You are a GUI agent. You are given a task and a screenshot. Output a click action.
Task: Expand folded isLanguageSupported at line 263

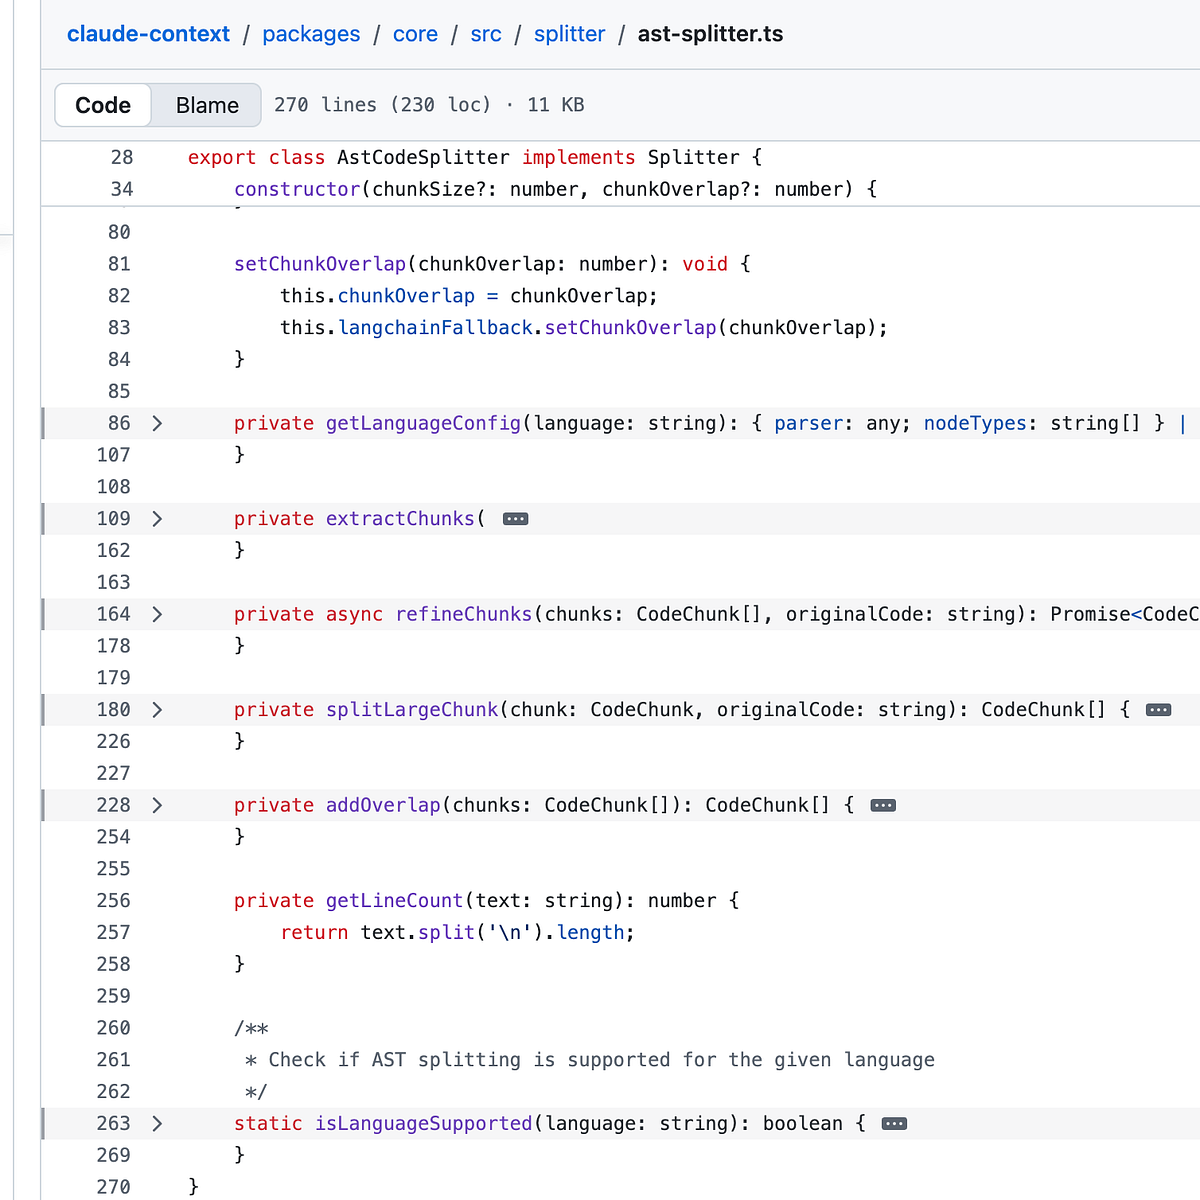[156, 1123]
